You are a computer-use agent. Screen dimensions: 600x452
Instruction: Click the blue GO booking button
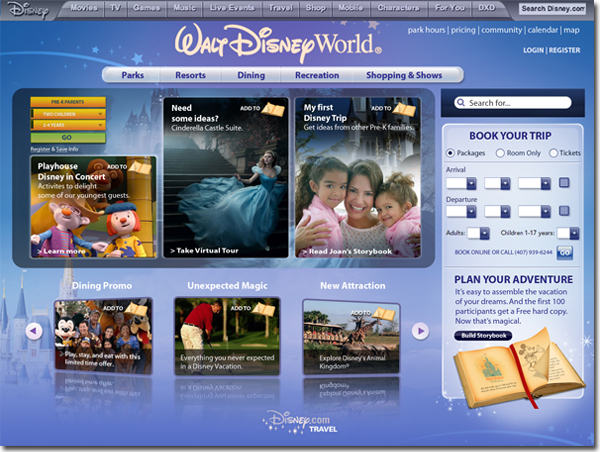pos(564,253)
